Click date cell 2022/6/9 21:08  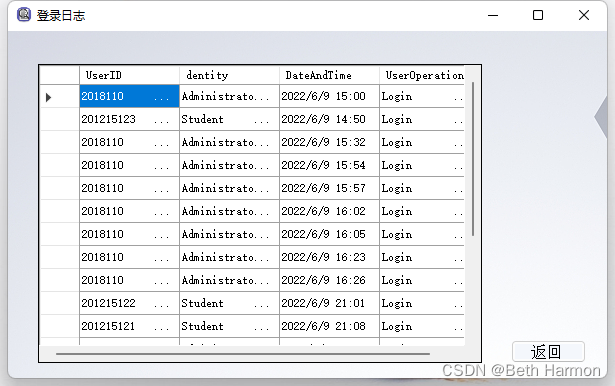click(329, 326)
